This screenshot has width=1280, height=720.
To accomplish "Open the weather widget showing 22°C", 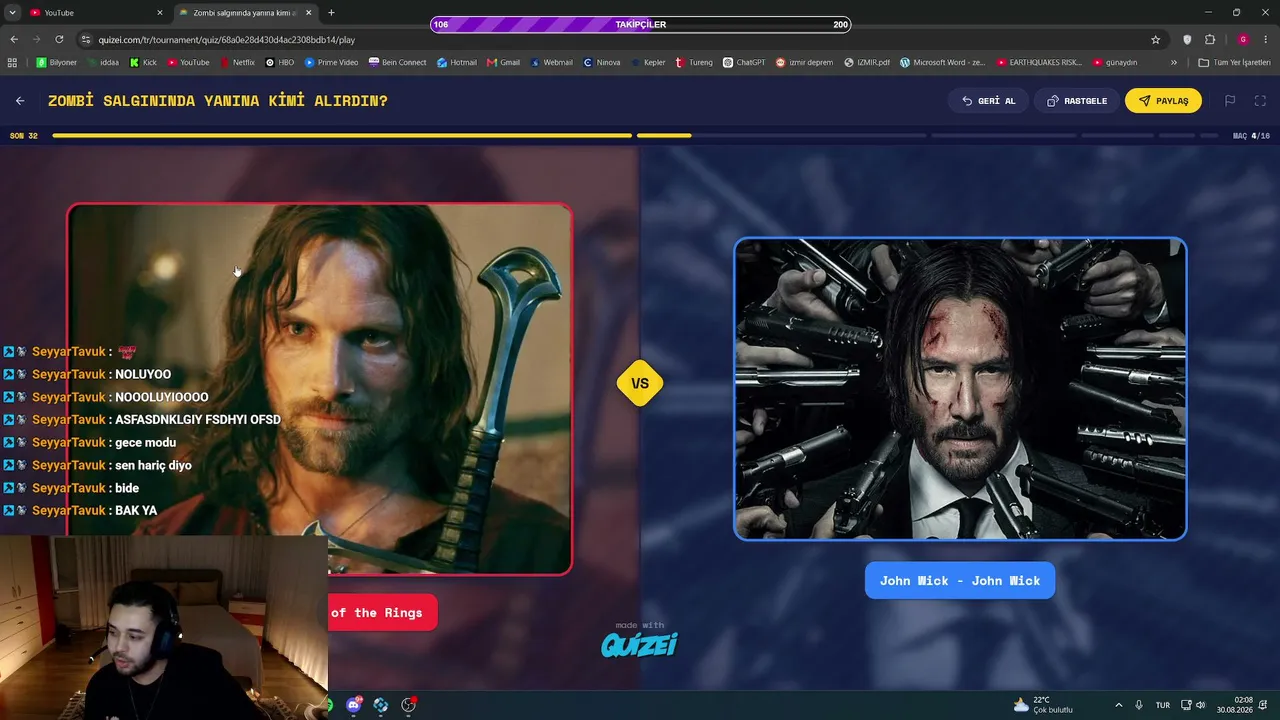I will pos(1043,705).
